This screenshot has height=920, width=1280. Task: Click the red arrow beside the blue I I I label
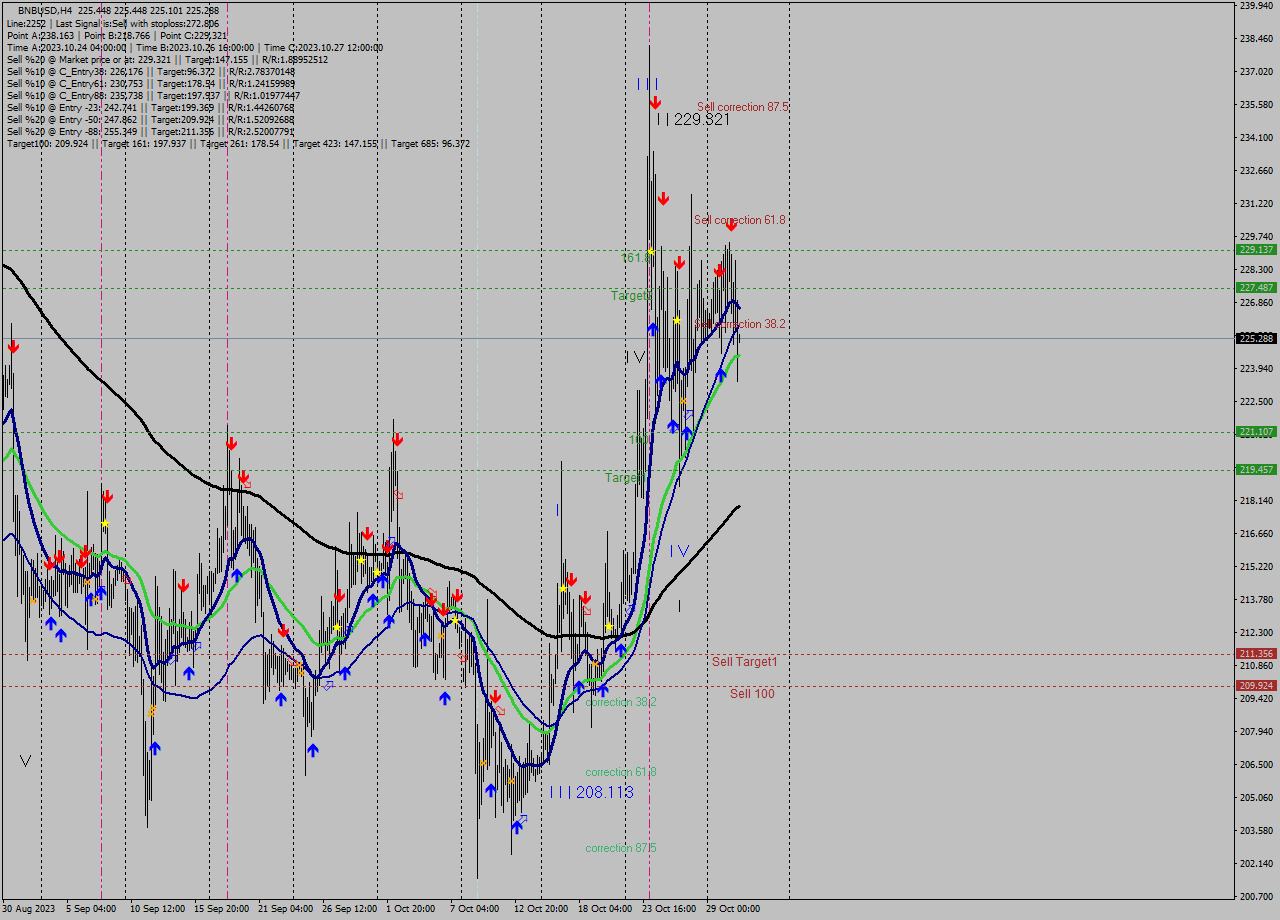[655, 103]
